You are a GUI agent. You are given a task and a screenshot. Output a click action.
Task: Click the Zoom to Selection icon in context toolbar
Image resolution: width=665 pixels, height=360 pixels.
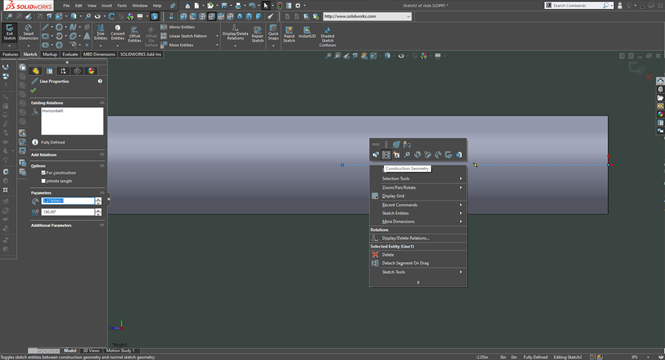[407, 155]
